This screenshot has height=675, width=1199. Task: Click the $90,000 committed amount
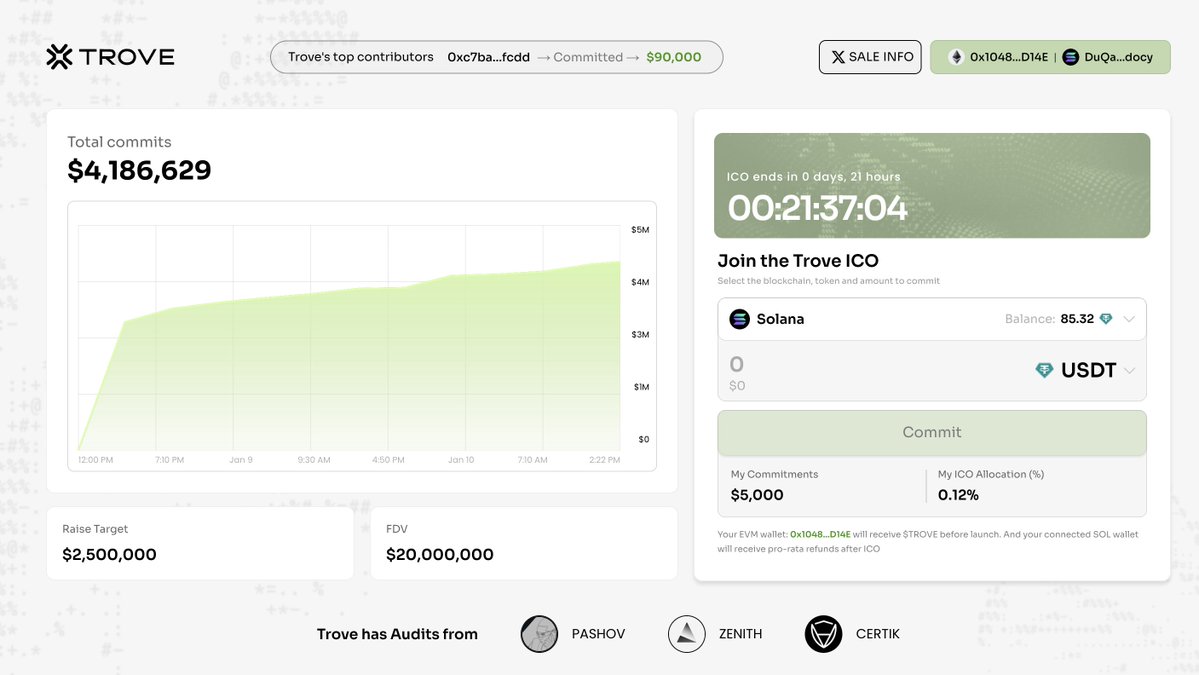[674, 57]
